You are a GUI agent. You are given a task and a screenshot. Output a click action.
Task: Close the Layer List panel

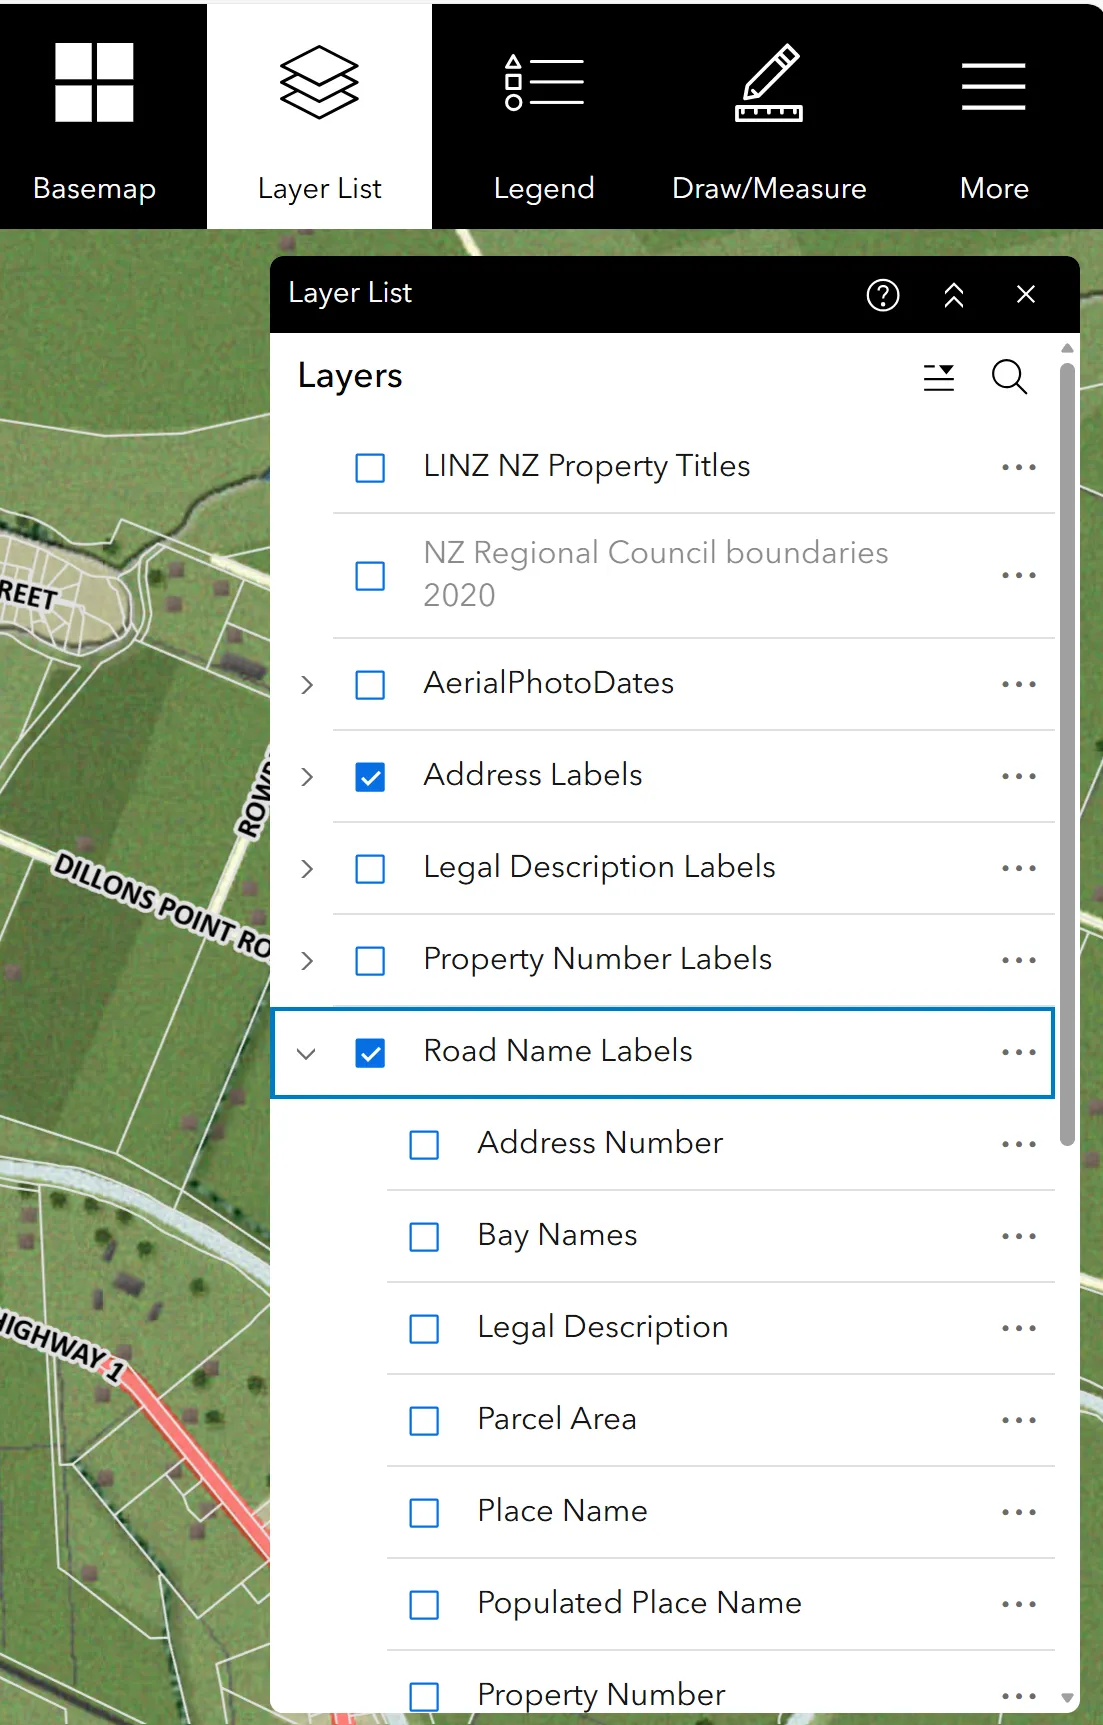coord(1026,295)
